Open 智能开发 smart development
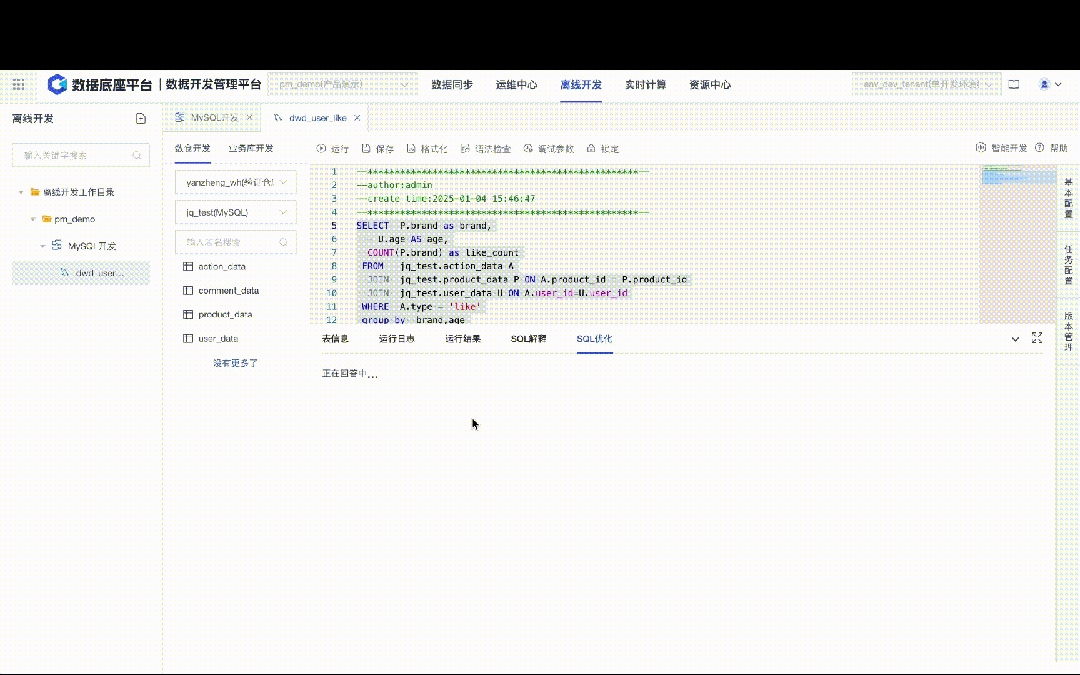The image size is (1080, 675). [x=1001, y=148]
